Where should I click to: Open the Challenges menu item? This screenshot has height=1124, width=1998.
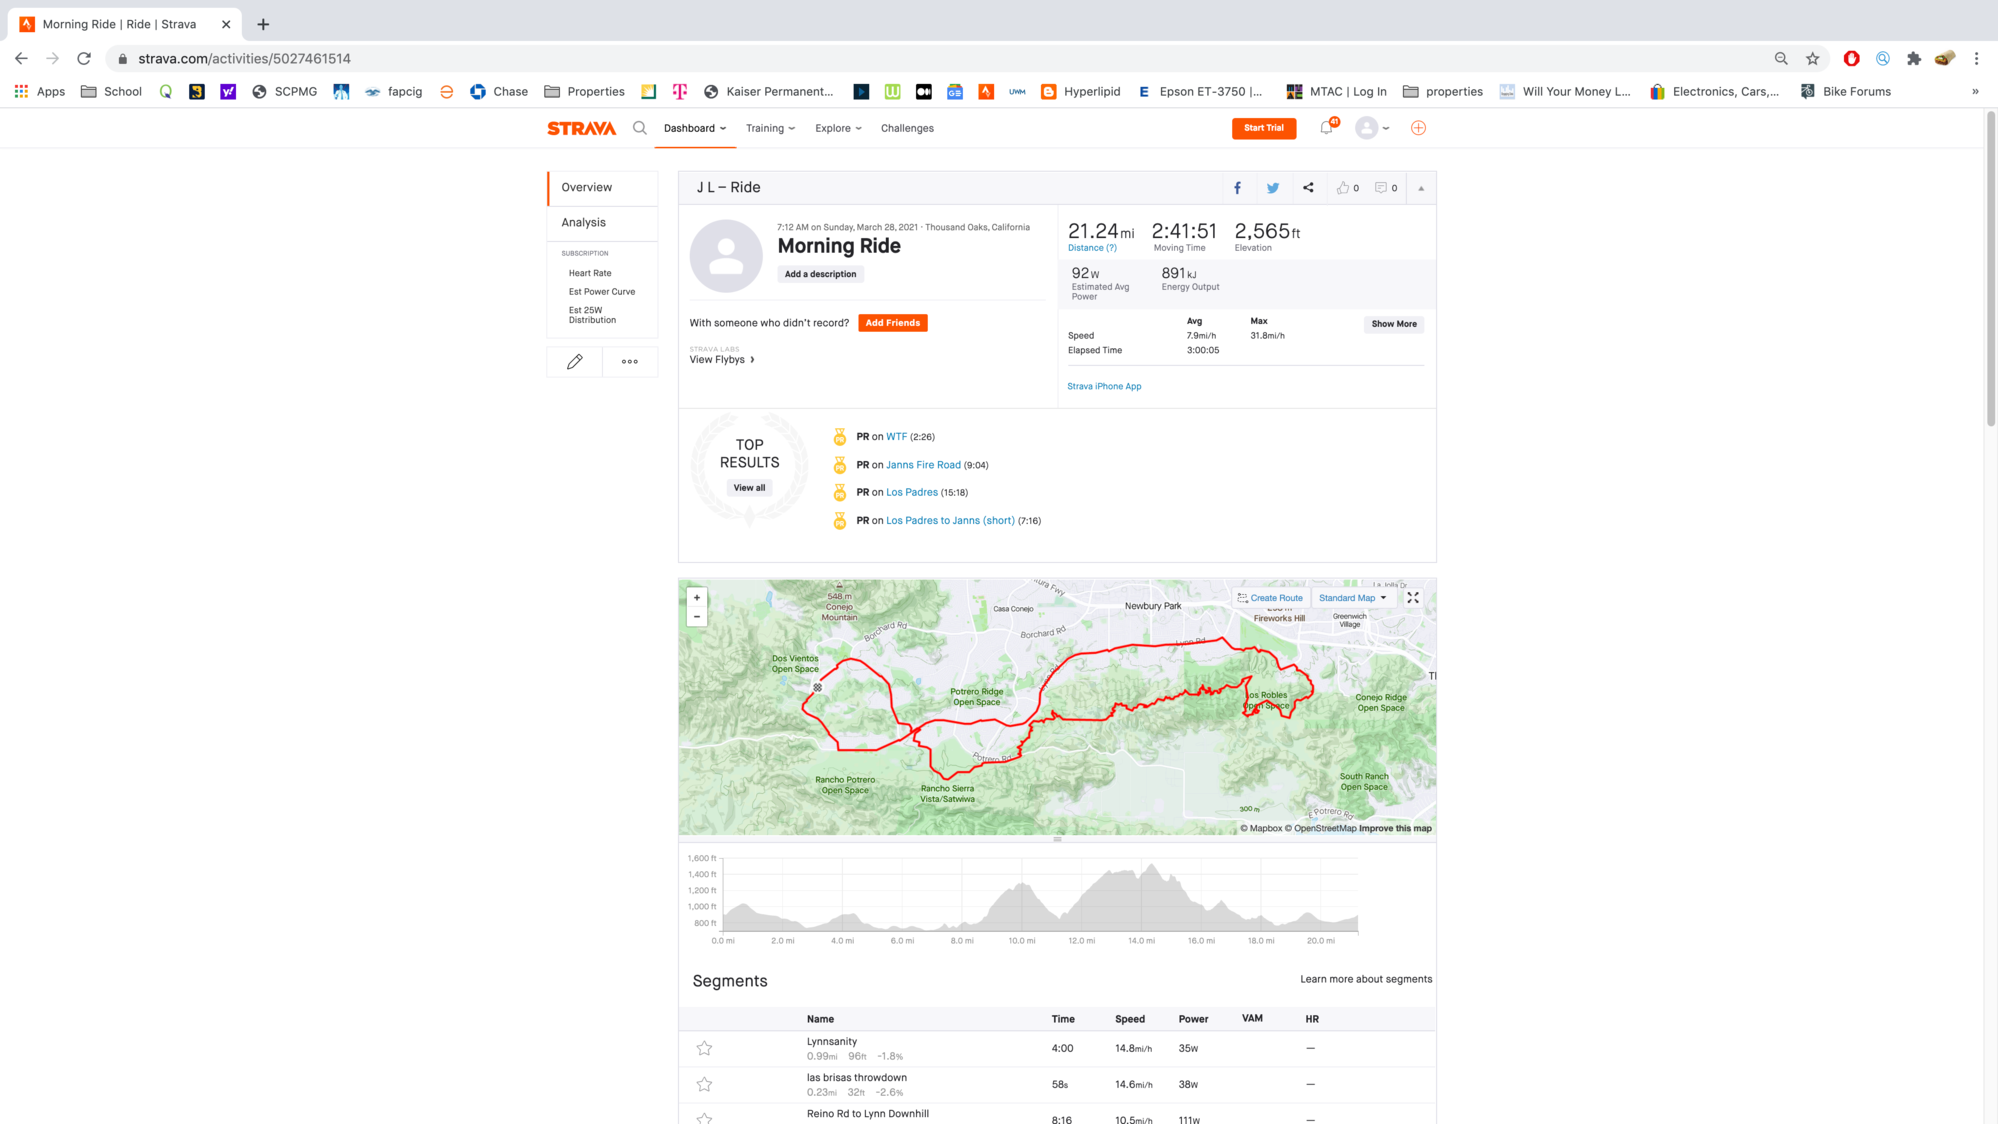pyautogui.click(x=907, y=128)
